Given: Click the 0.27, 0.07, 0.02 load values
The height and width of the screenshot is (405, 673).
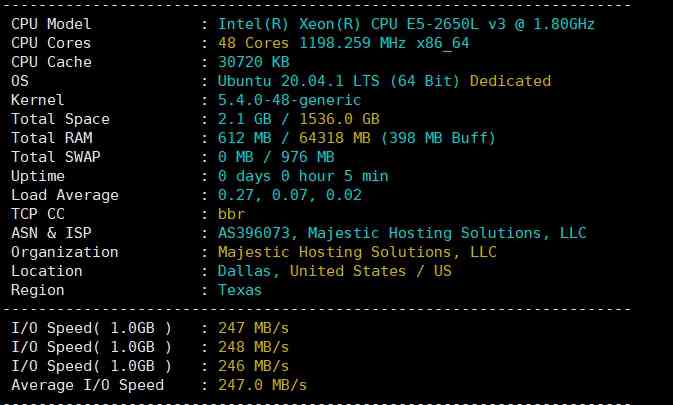Looking at the screenshot, I should click(x=289, y=195).
